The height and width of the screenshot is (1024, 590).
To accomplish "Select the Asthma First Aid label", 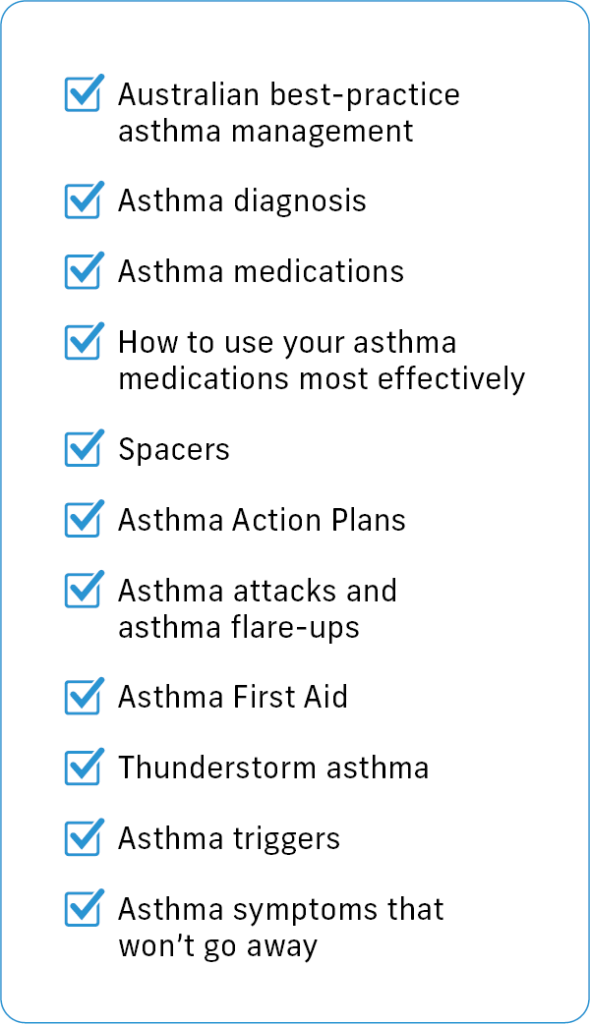I will coord(233,697).
